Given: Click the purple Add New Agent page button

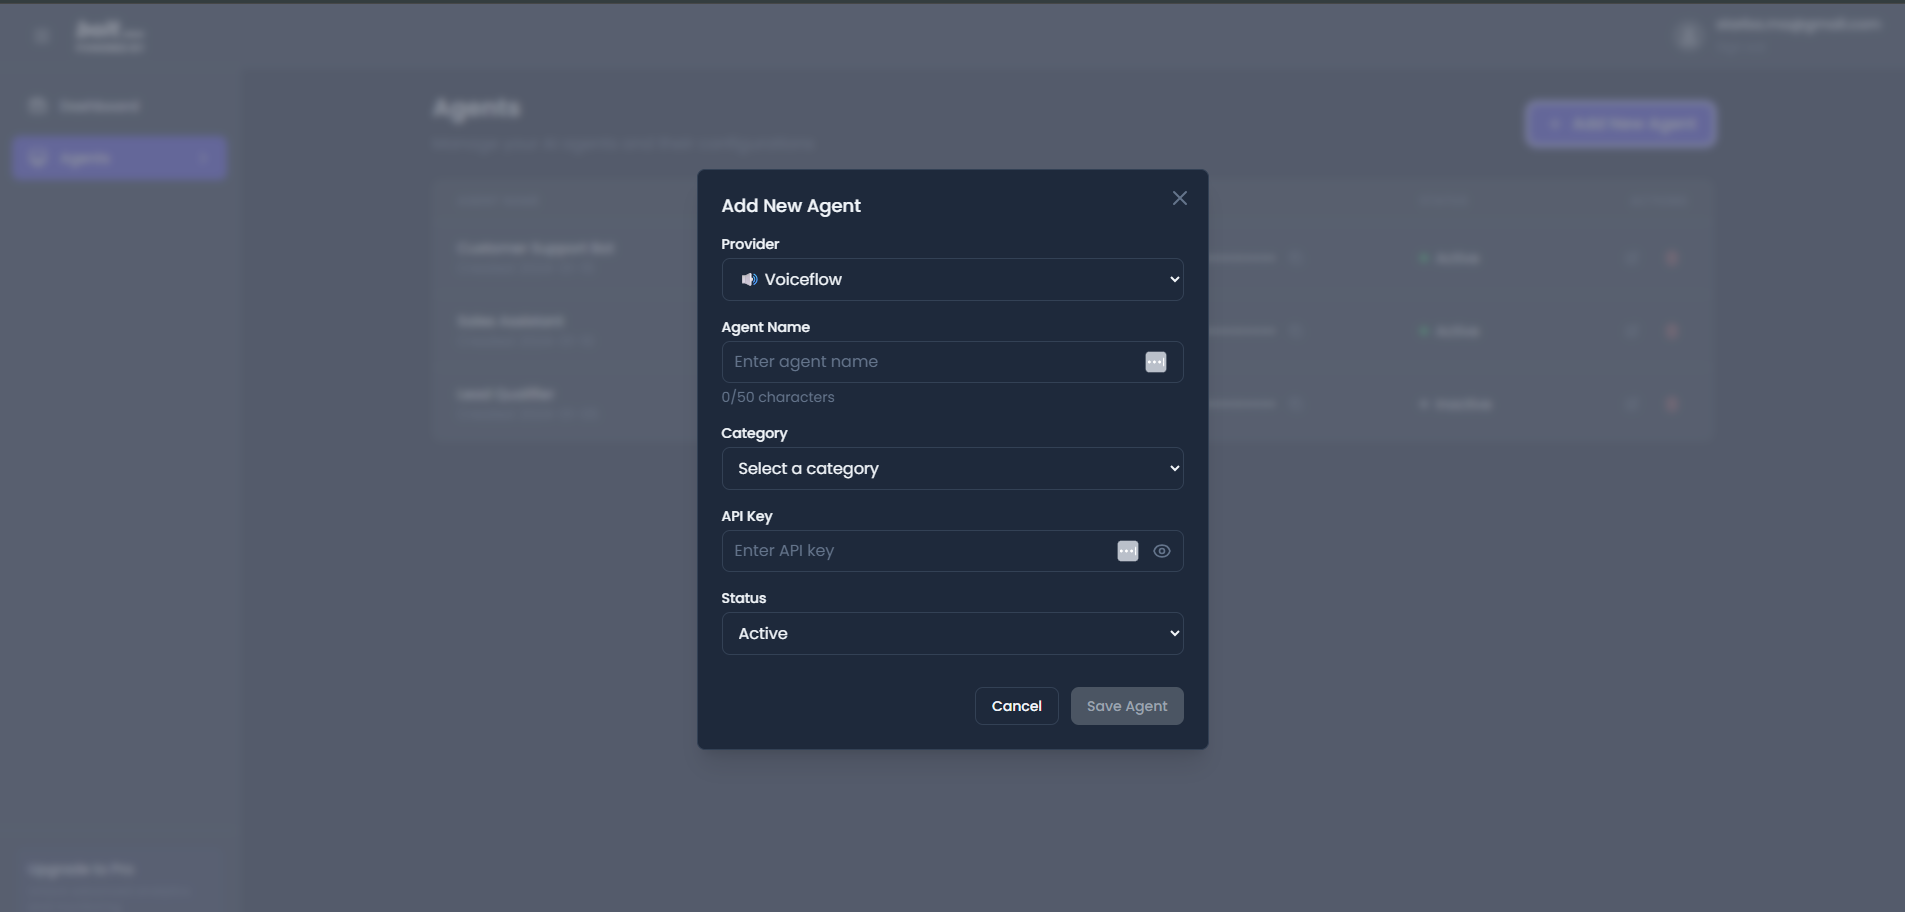Looking at the screenshot, I should pyautogui.click(x=1621, y=124).
